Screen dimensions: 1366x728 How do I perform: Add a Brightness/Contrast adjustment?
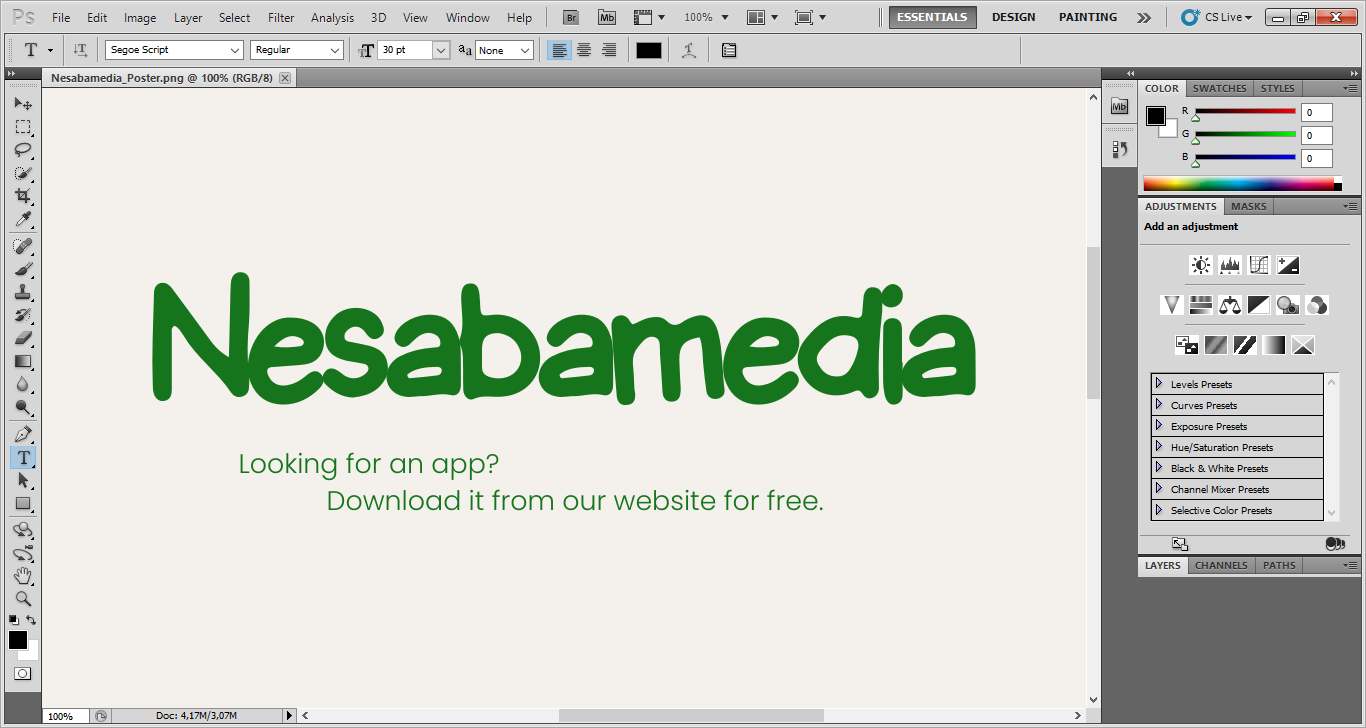(1200, 265)
